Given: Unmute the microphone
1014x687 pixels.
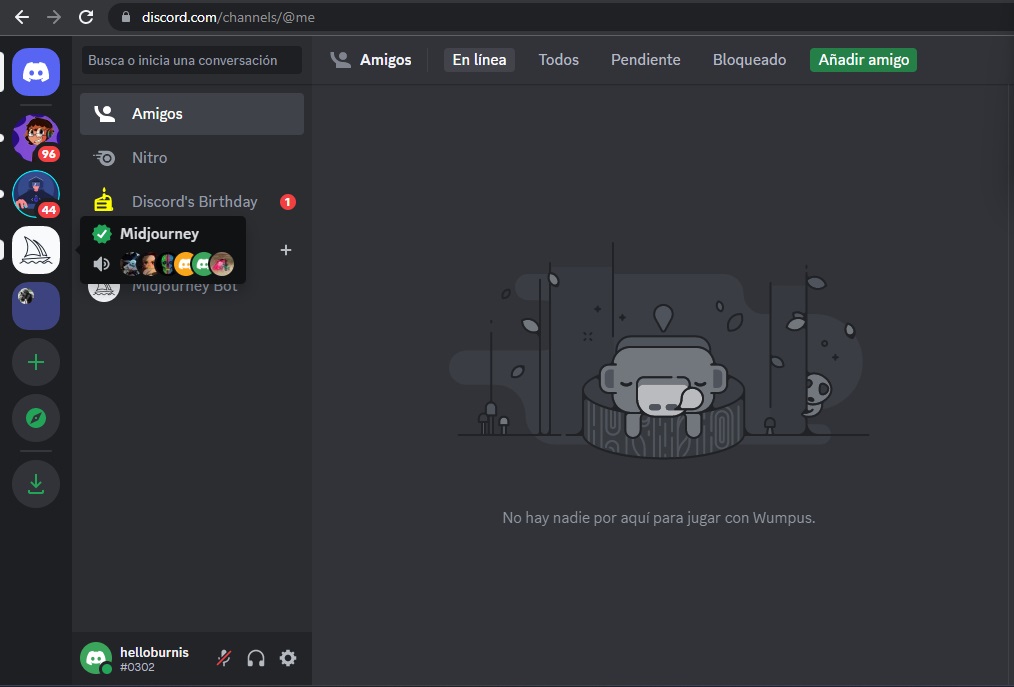Looking at the screenshot, I should (224, 659).
